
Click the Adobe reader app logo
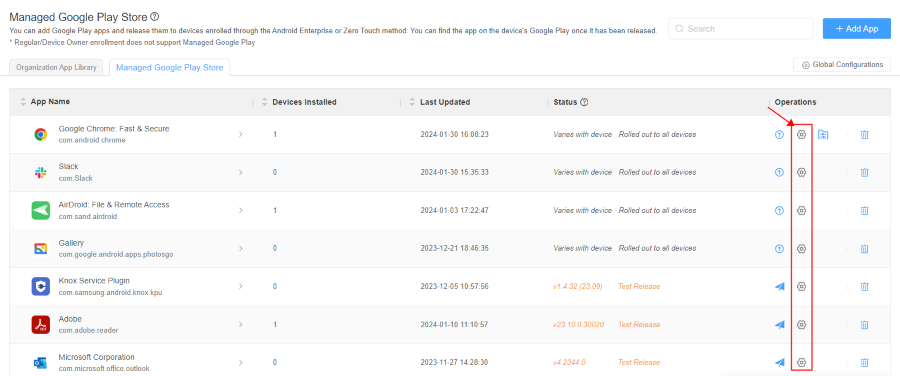40,324
